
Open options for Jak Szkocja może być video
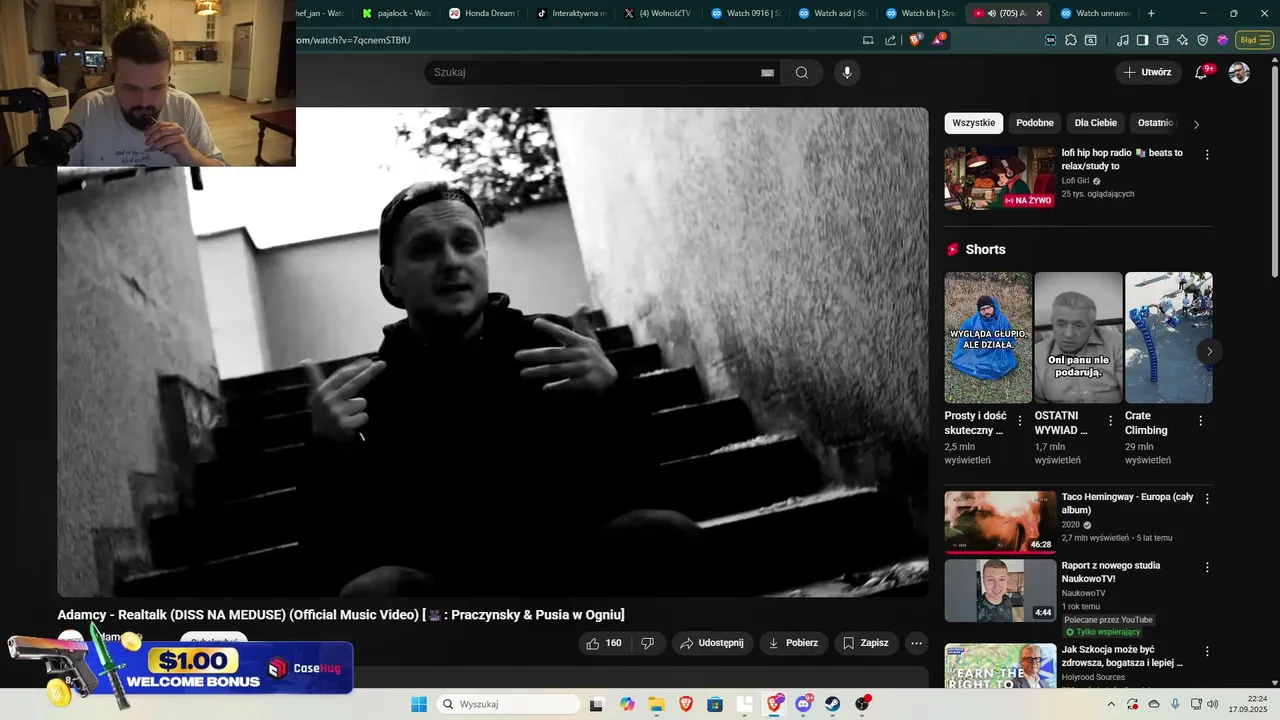coord(1207,651)
